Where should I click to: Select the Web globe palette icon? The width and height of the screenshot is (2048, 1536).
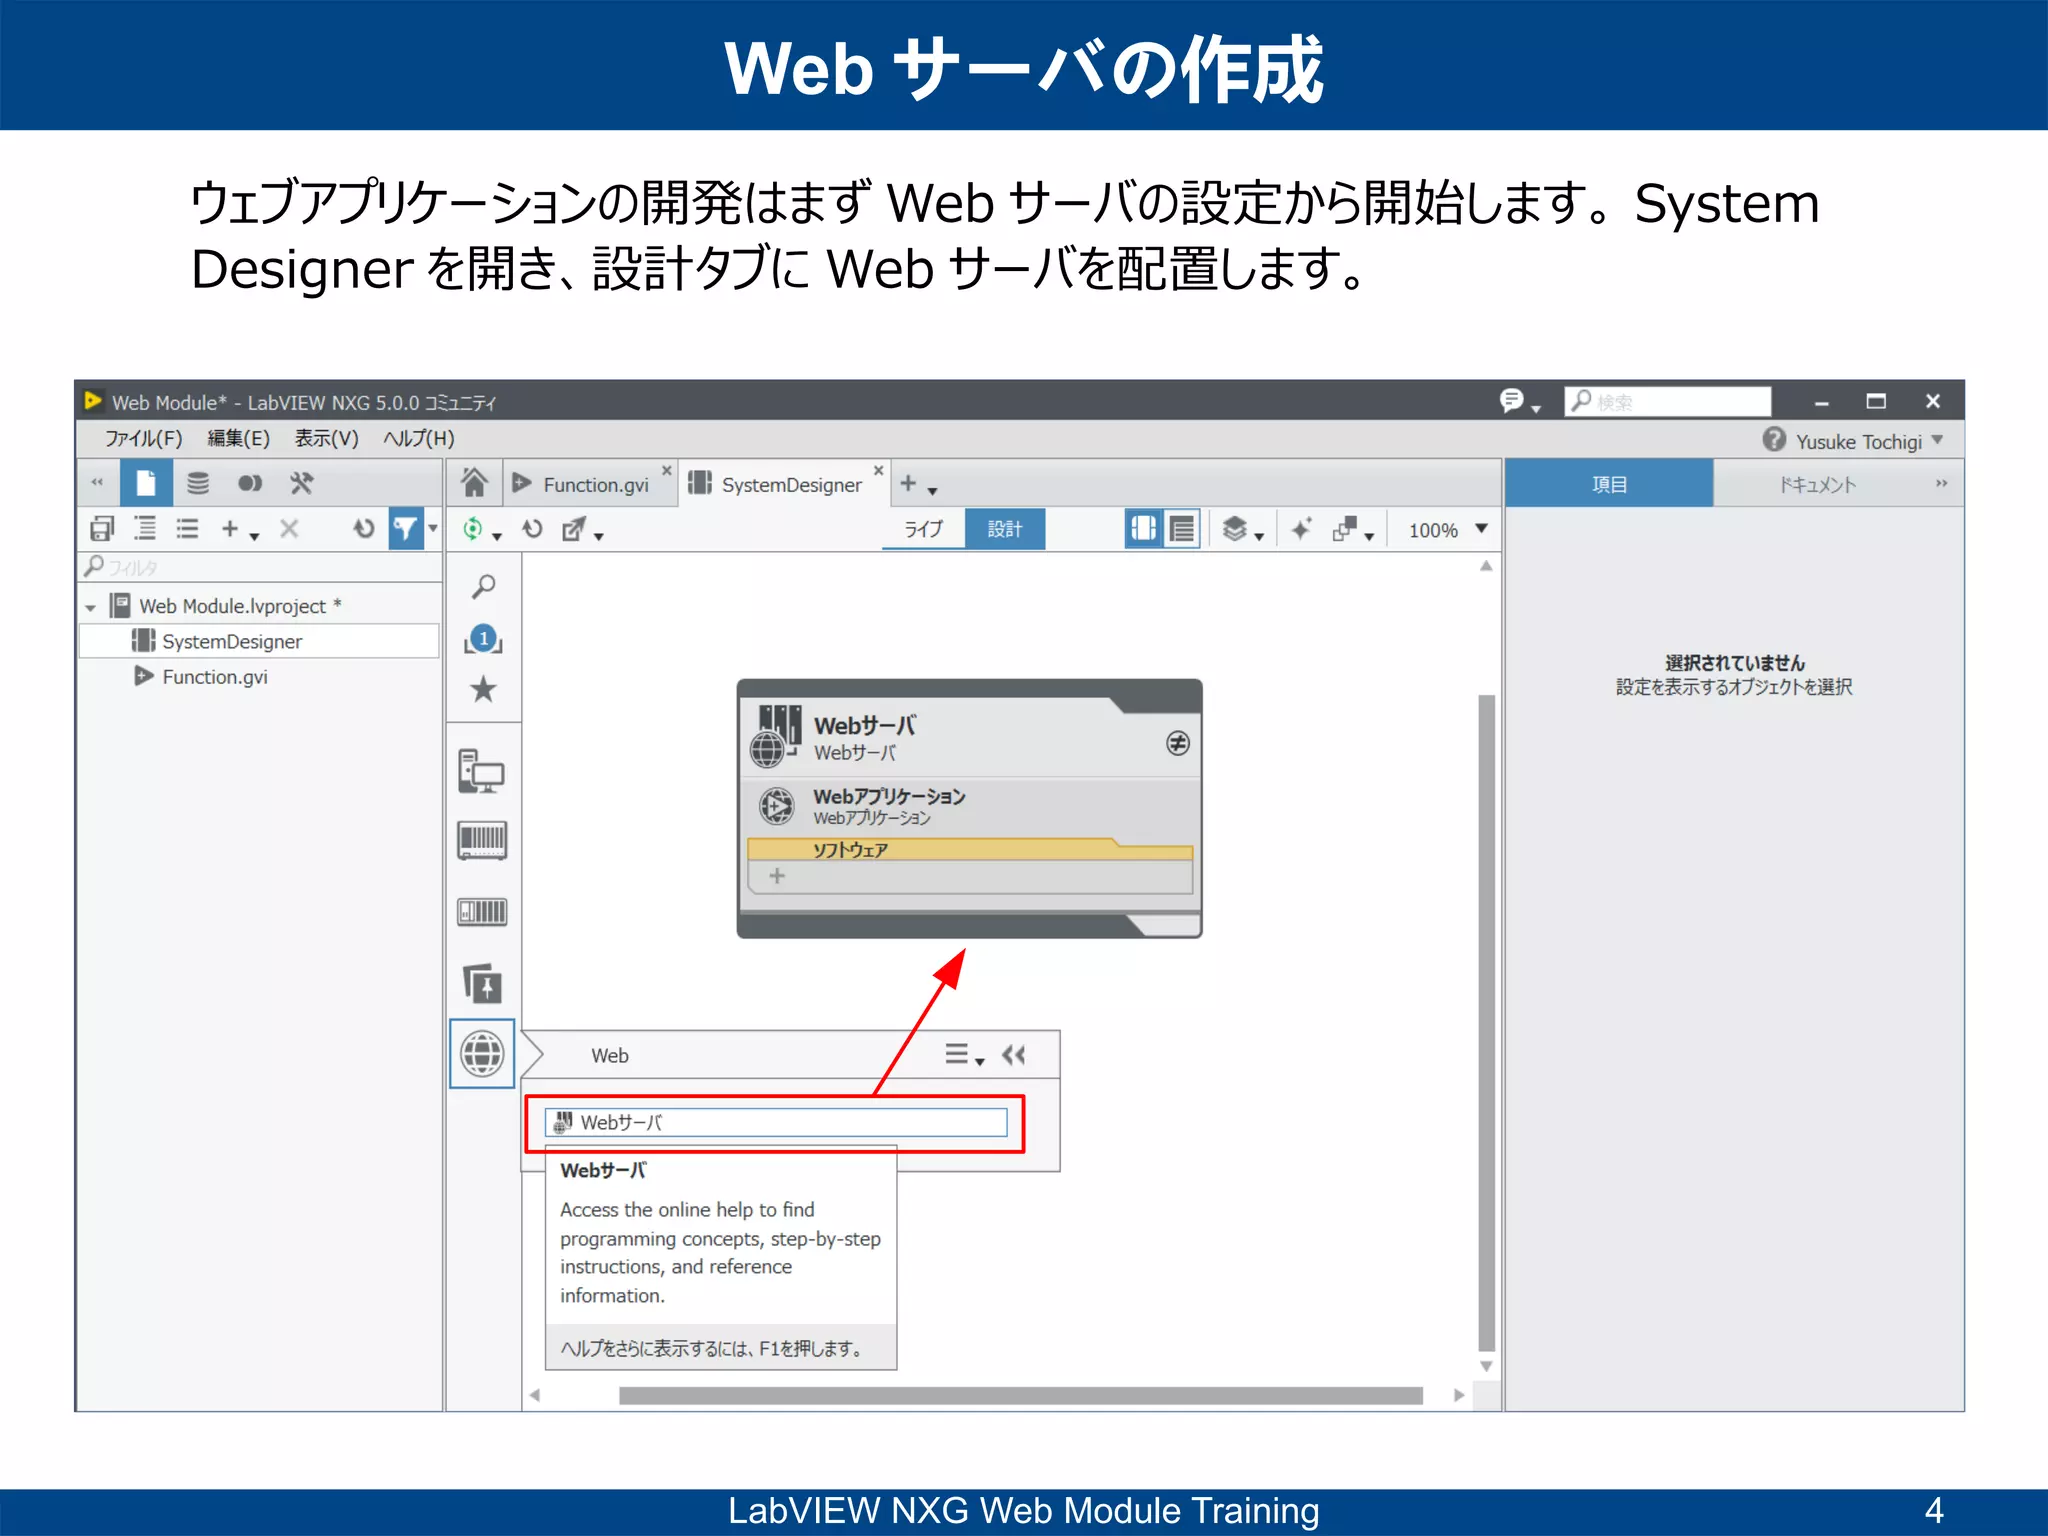pyautogui.click(x=482, y=1053)
